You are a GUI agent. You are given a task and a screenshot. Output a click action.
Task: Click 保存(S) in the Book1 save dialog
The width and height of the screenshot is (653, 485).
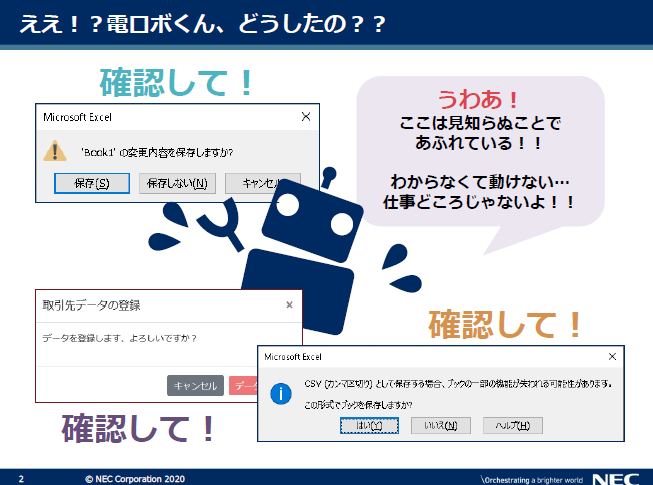click(x=92, y=184)
